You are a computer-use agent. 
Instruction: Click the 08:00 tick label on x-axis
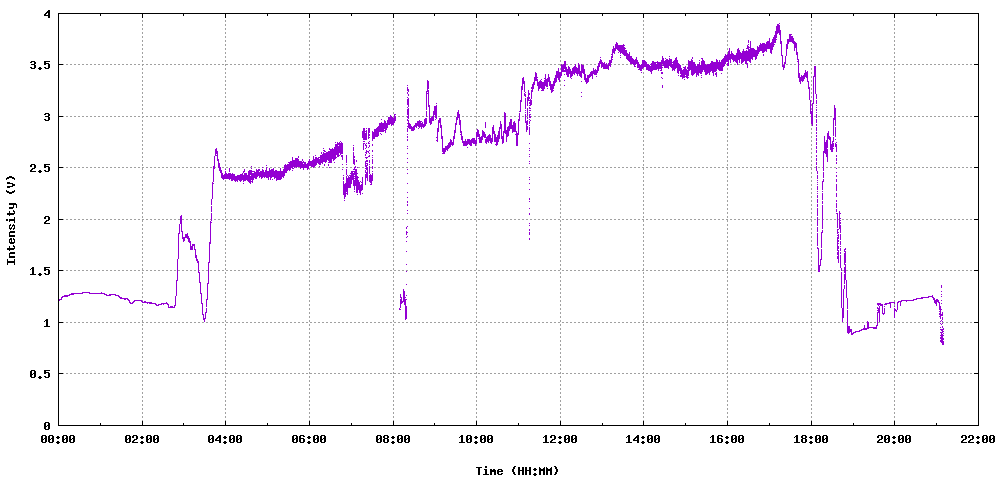(393, 439)
